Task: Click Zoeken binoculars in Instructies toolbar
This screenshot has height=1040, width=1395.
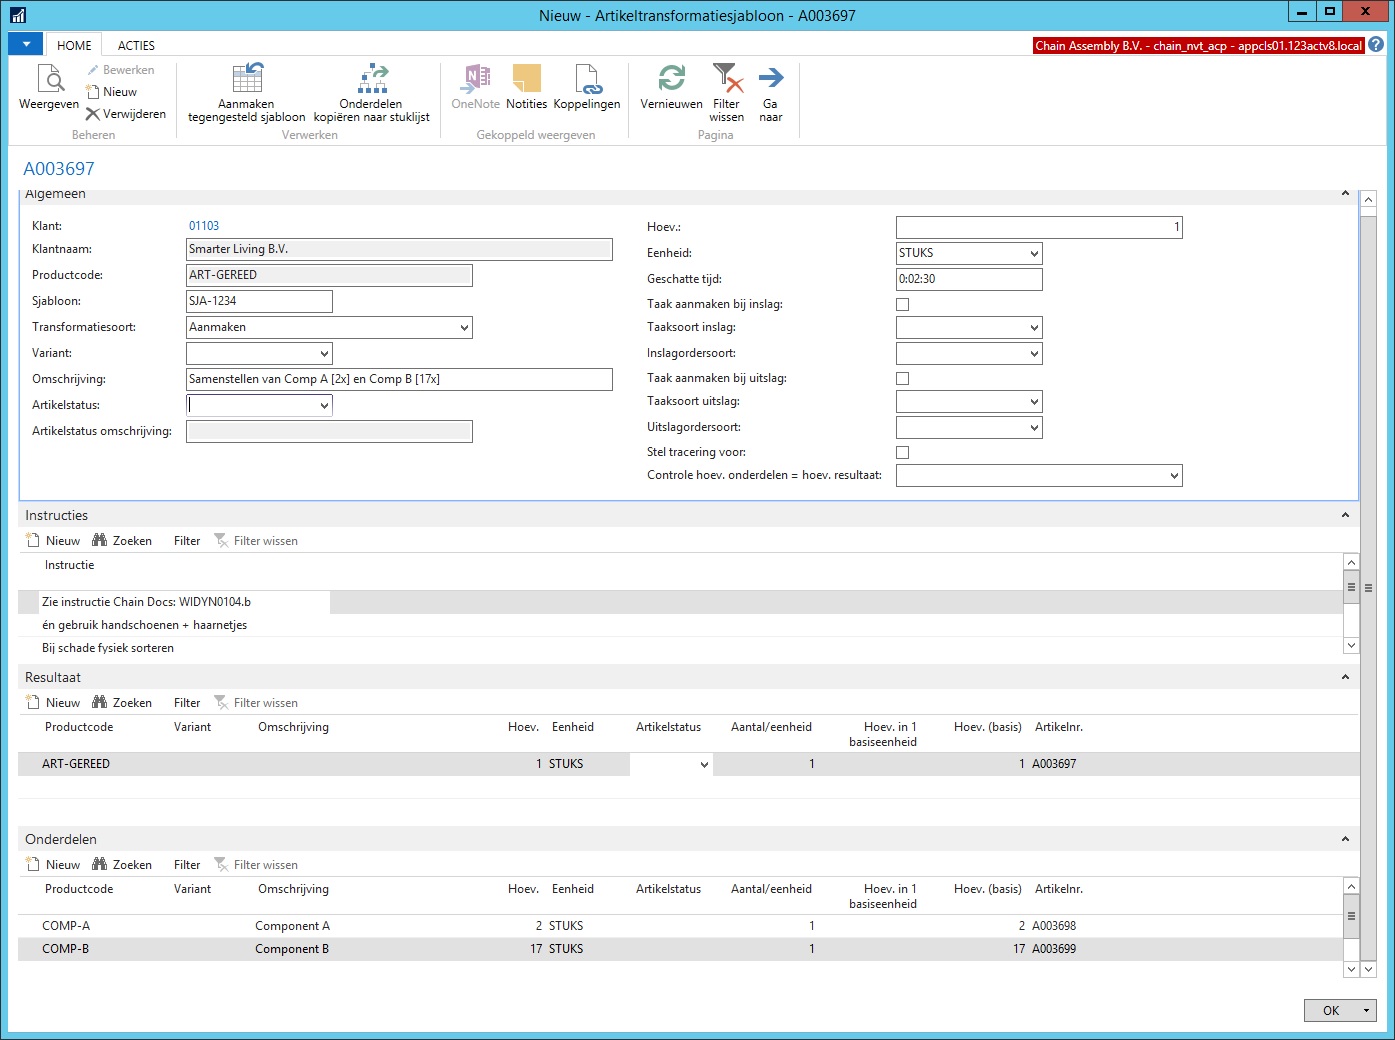Action: tap(122, 541)
